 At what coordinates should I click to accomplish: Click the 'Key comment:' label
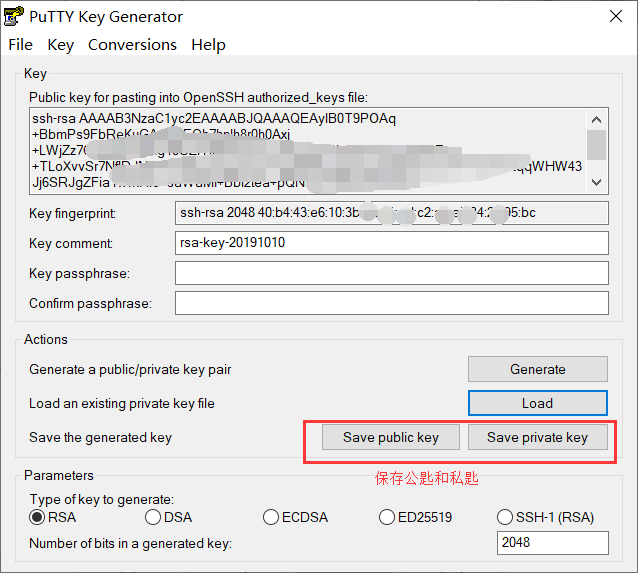click(71, 243)
